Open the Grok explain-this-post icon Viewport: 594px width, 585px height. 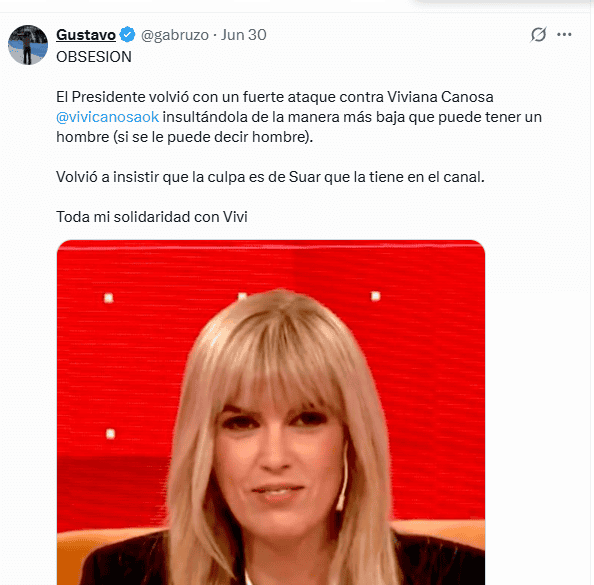click(538, 34)
